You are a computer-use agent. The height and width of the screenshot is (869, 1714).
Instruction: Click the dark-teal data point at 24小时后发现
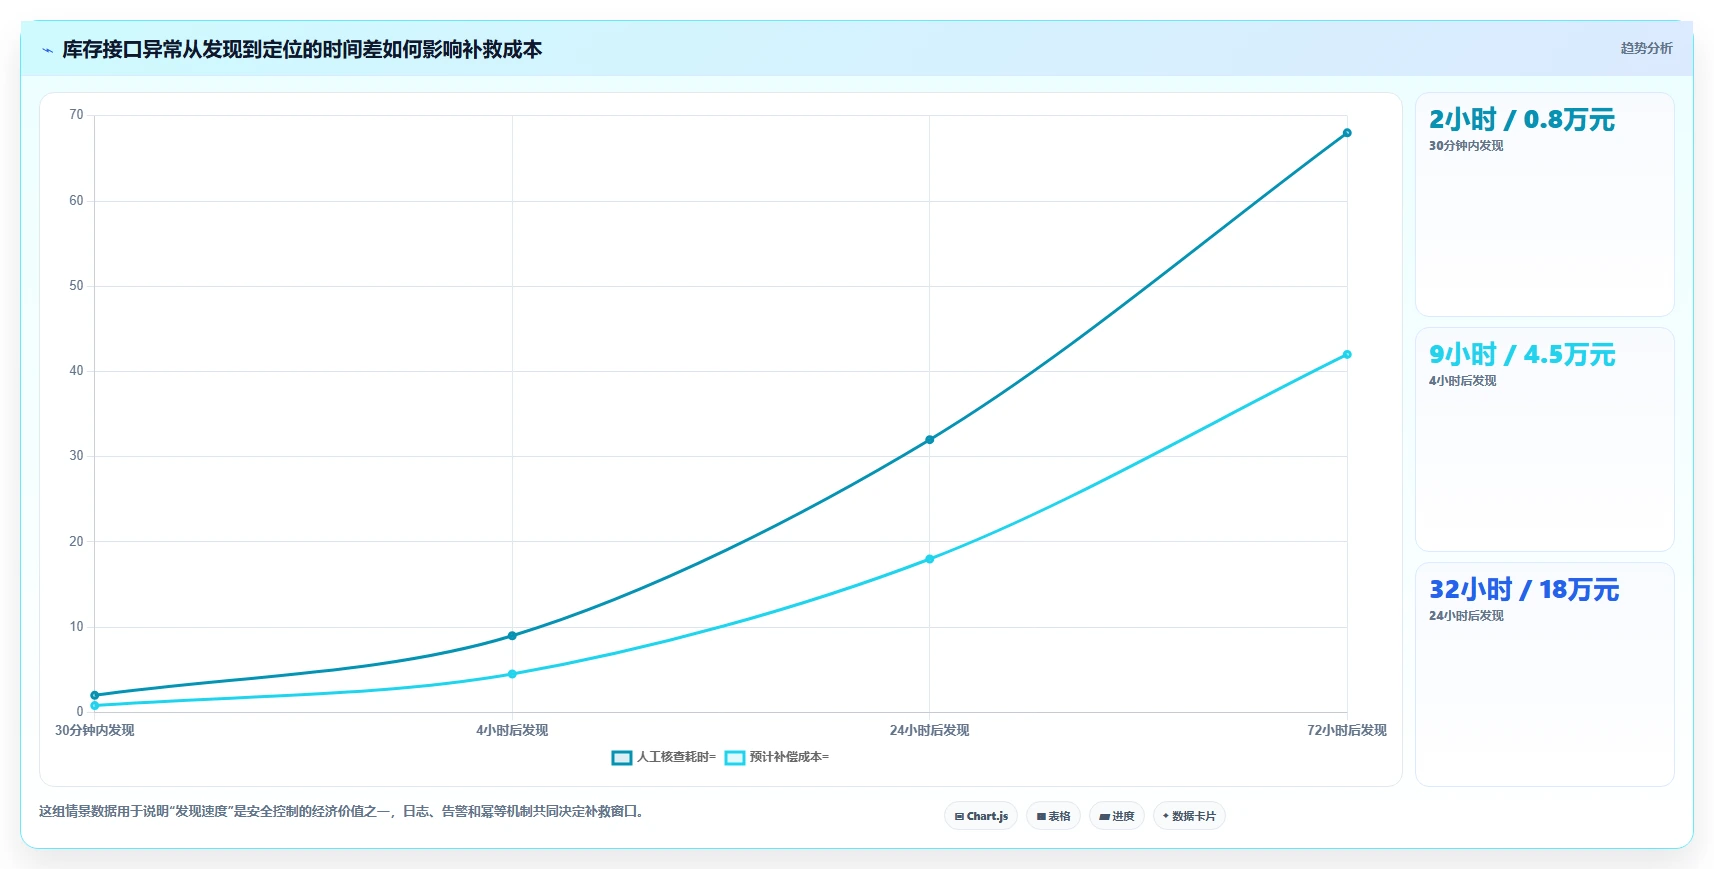pyautogui.click(x=930, y=440)
